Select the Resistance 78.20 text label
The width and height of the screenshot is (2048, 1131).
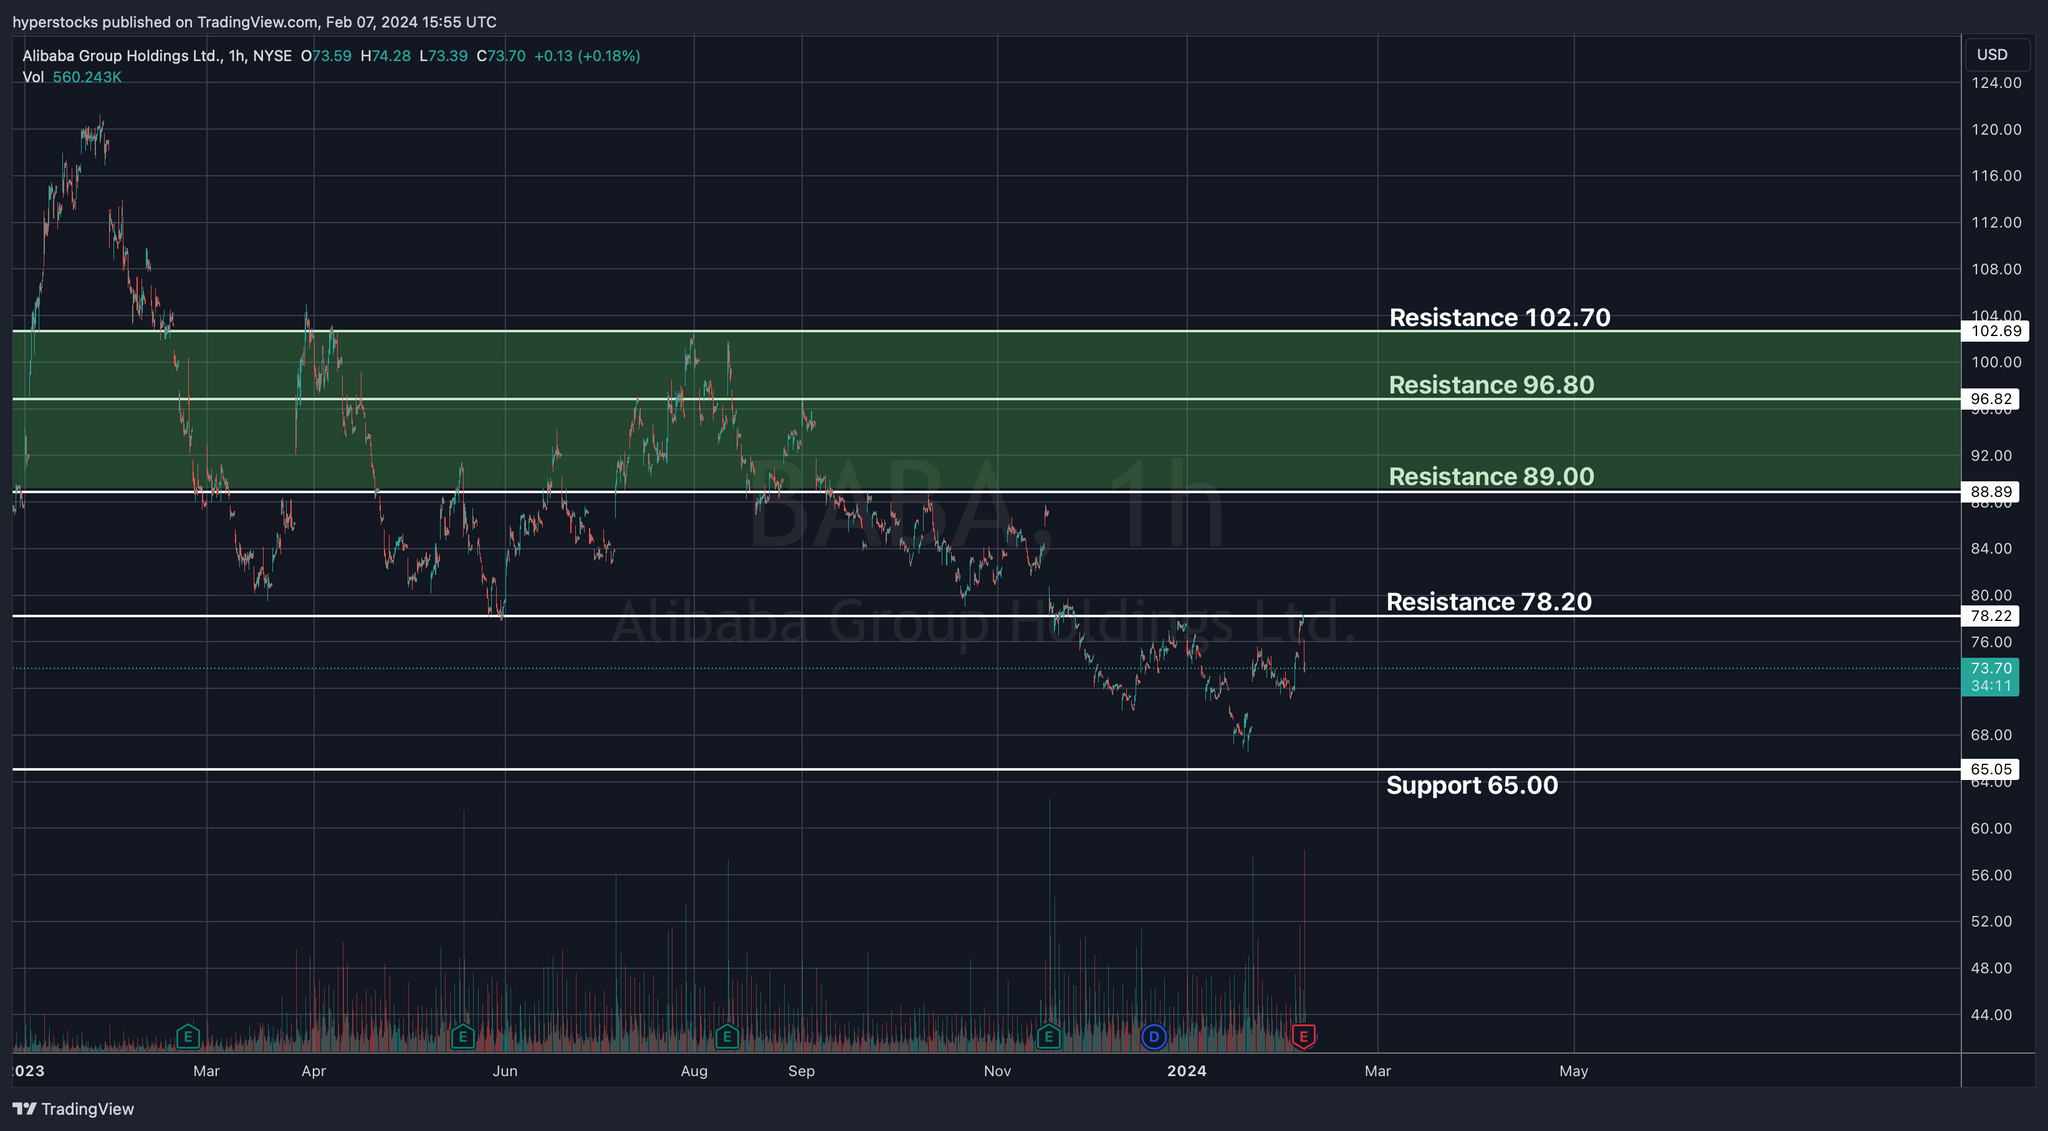(x=1488, y=602)
